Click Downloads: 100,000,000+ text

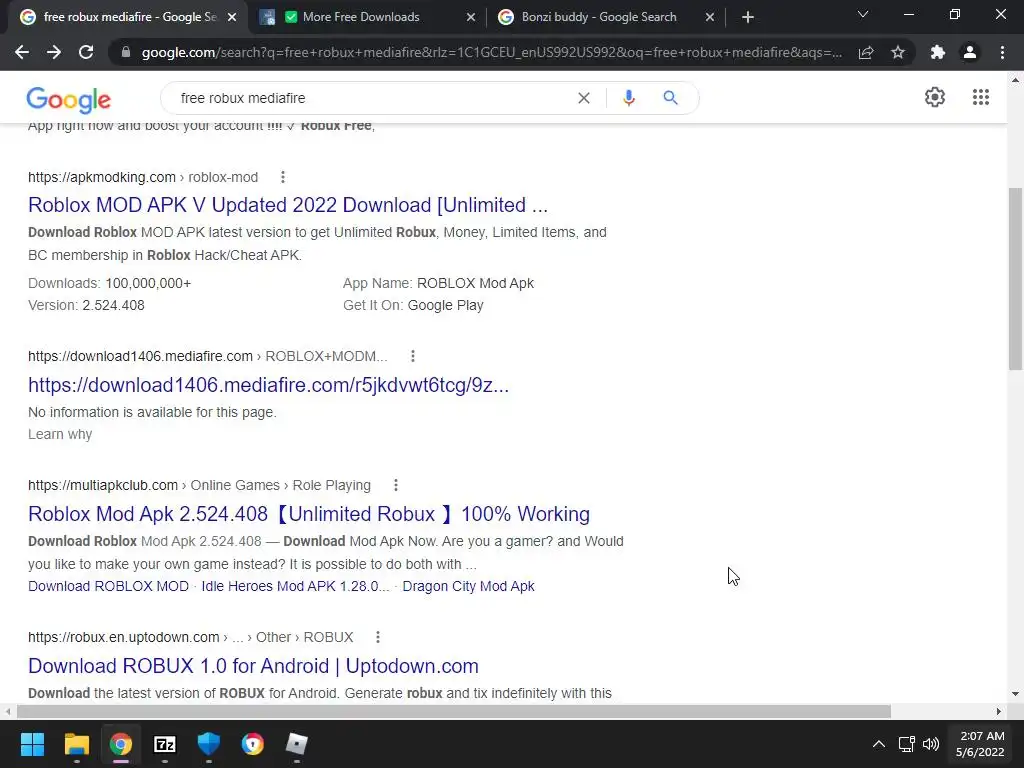coord(110,283)
